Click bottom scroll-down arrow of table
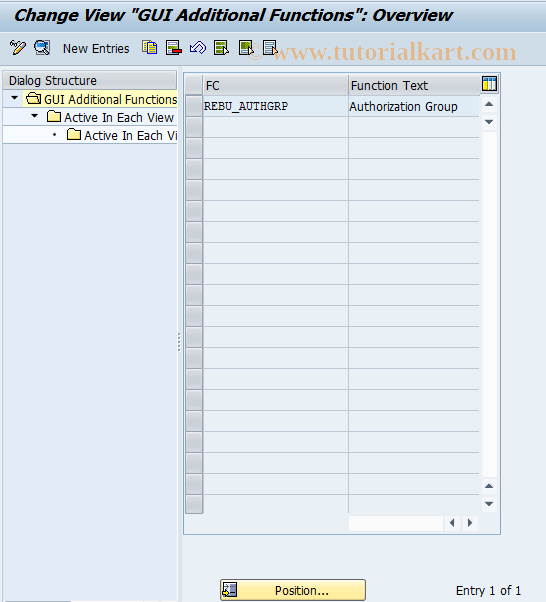This screenshot has width=546, height=602. pyautogui.click(x=489, y=504)
